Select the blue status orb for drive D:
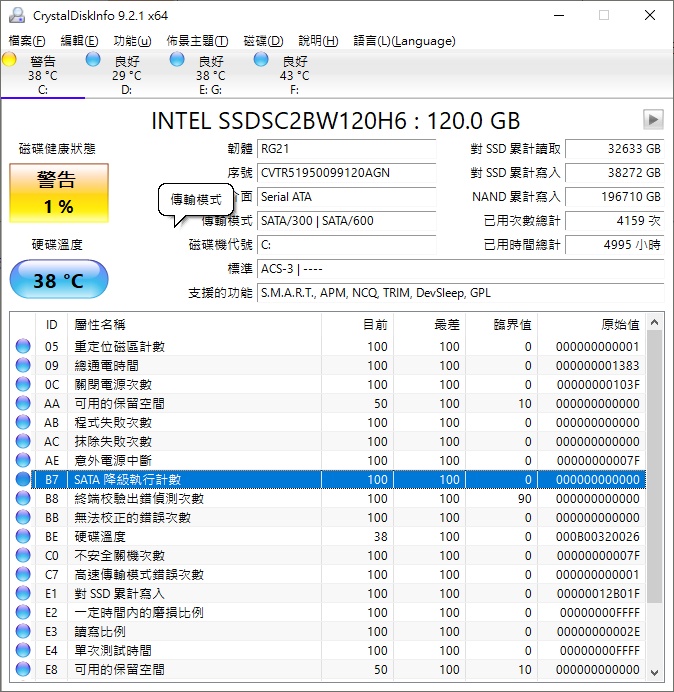Viewport: 674px width, 692px height. (x=93, y=61)
